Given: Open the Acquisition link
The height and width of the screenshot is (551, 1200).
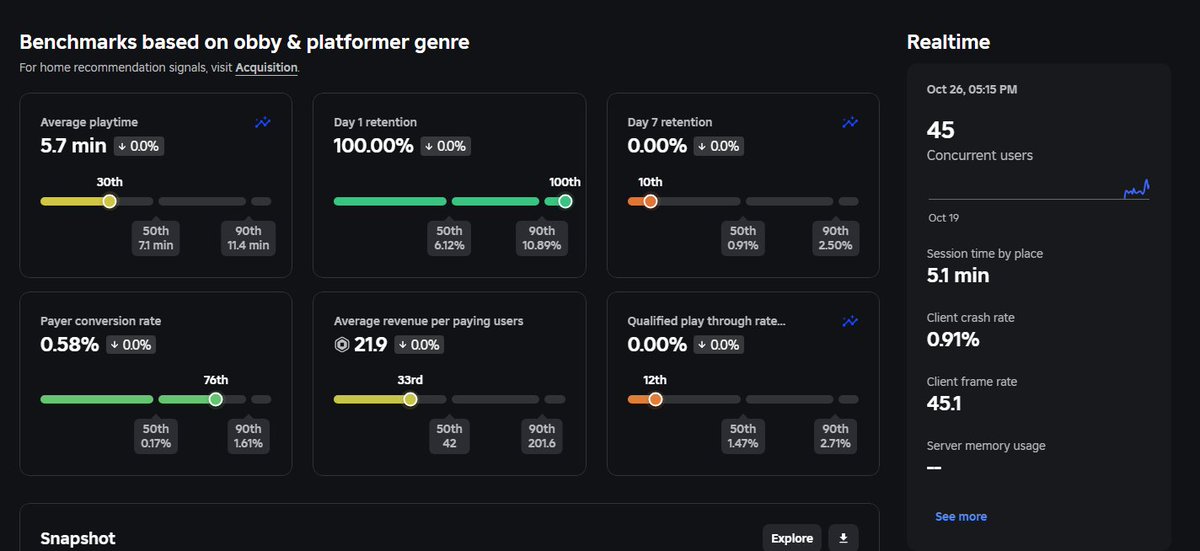Looking at the screenshot, I should click(x=266, y=68).
